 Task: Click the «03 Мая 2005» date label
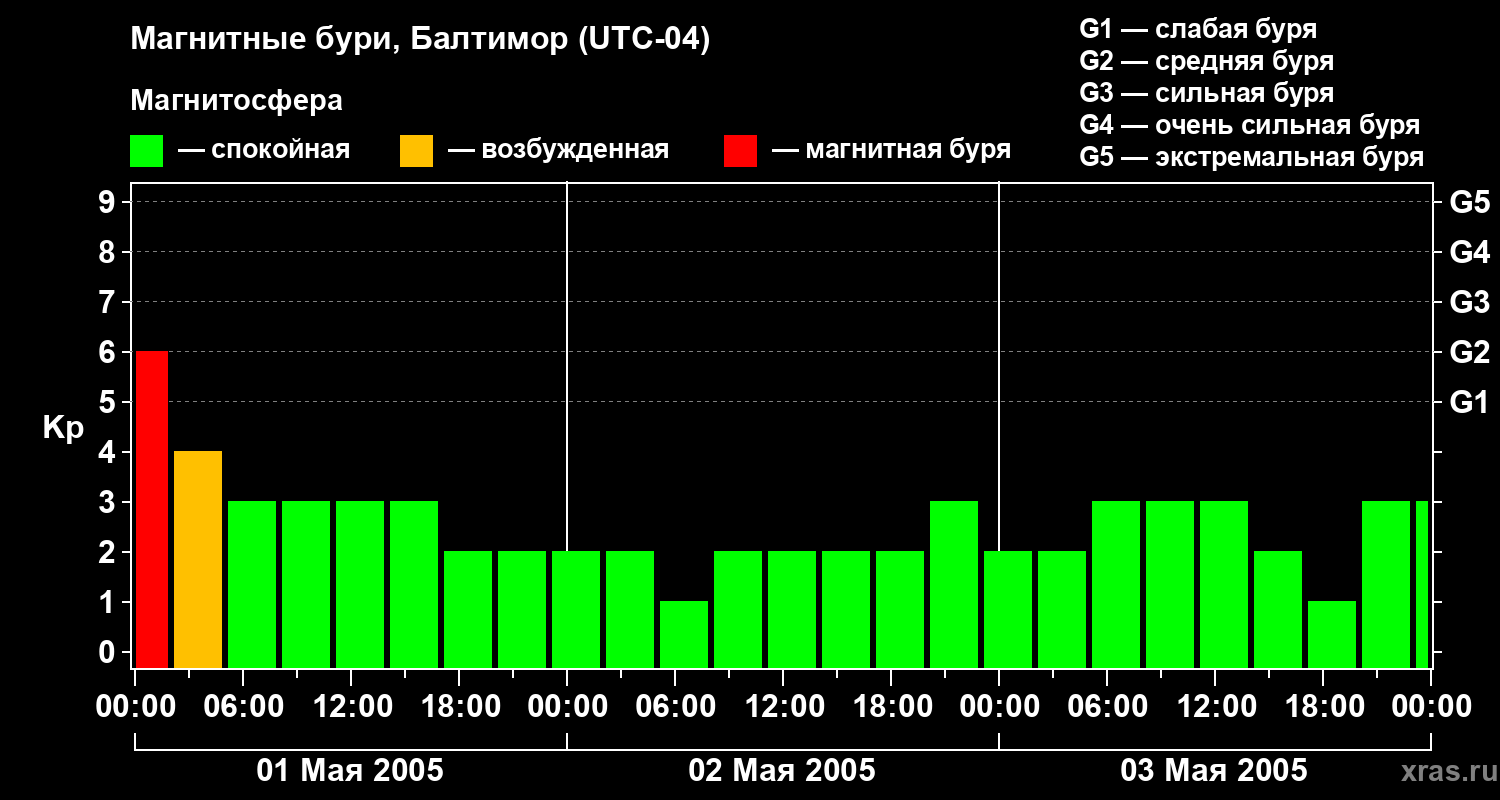click(x=1214, y=771)
